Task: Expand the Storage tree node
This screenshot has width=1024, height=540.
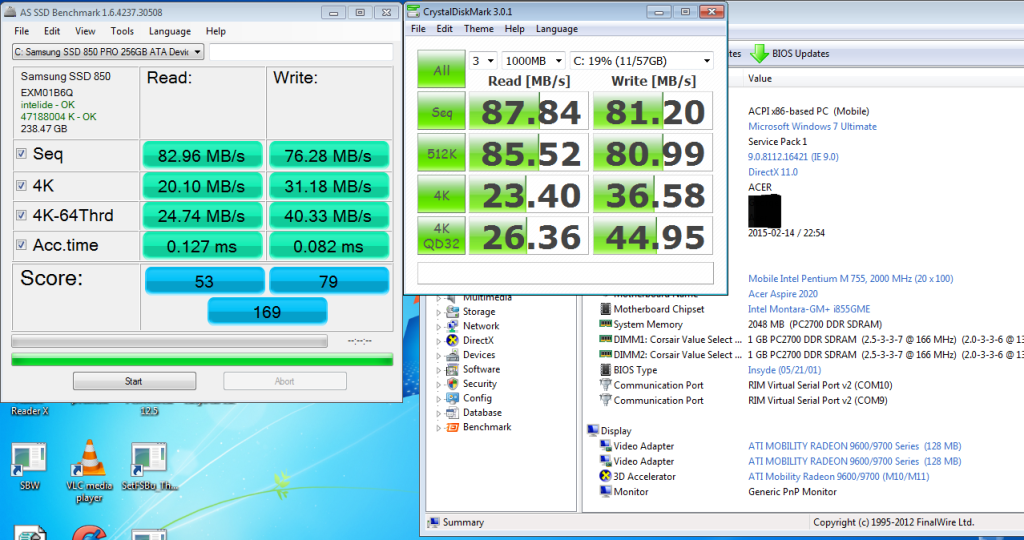Action: pyautogui.click(x=439, y=312)
